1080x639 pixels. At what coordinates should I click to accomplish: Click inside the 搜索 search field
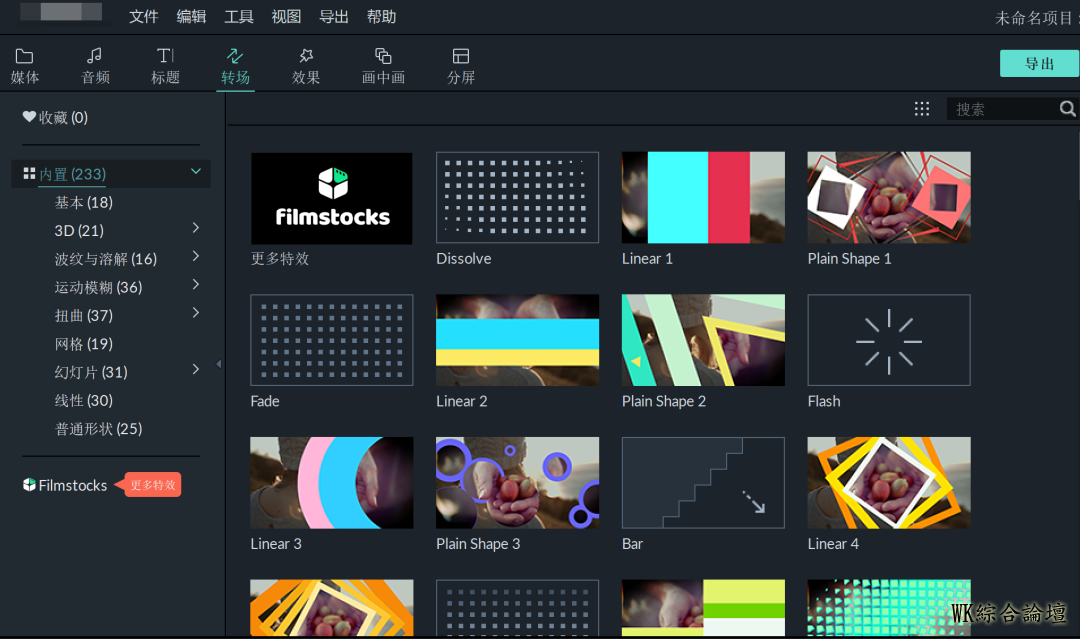click(x=1002, y=109)
